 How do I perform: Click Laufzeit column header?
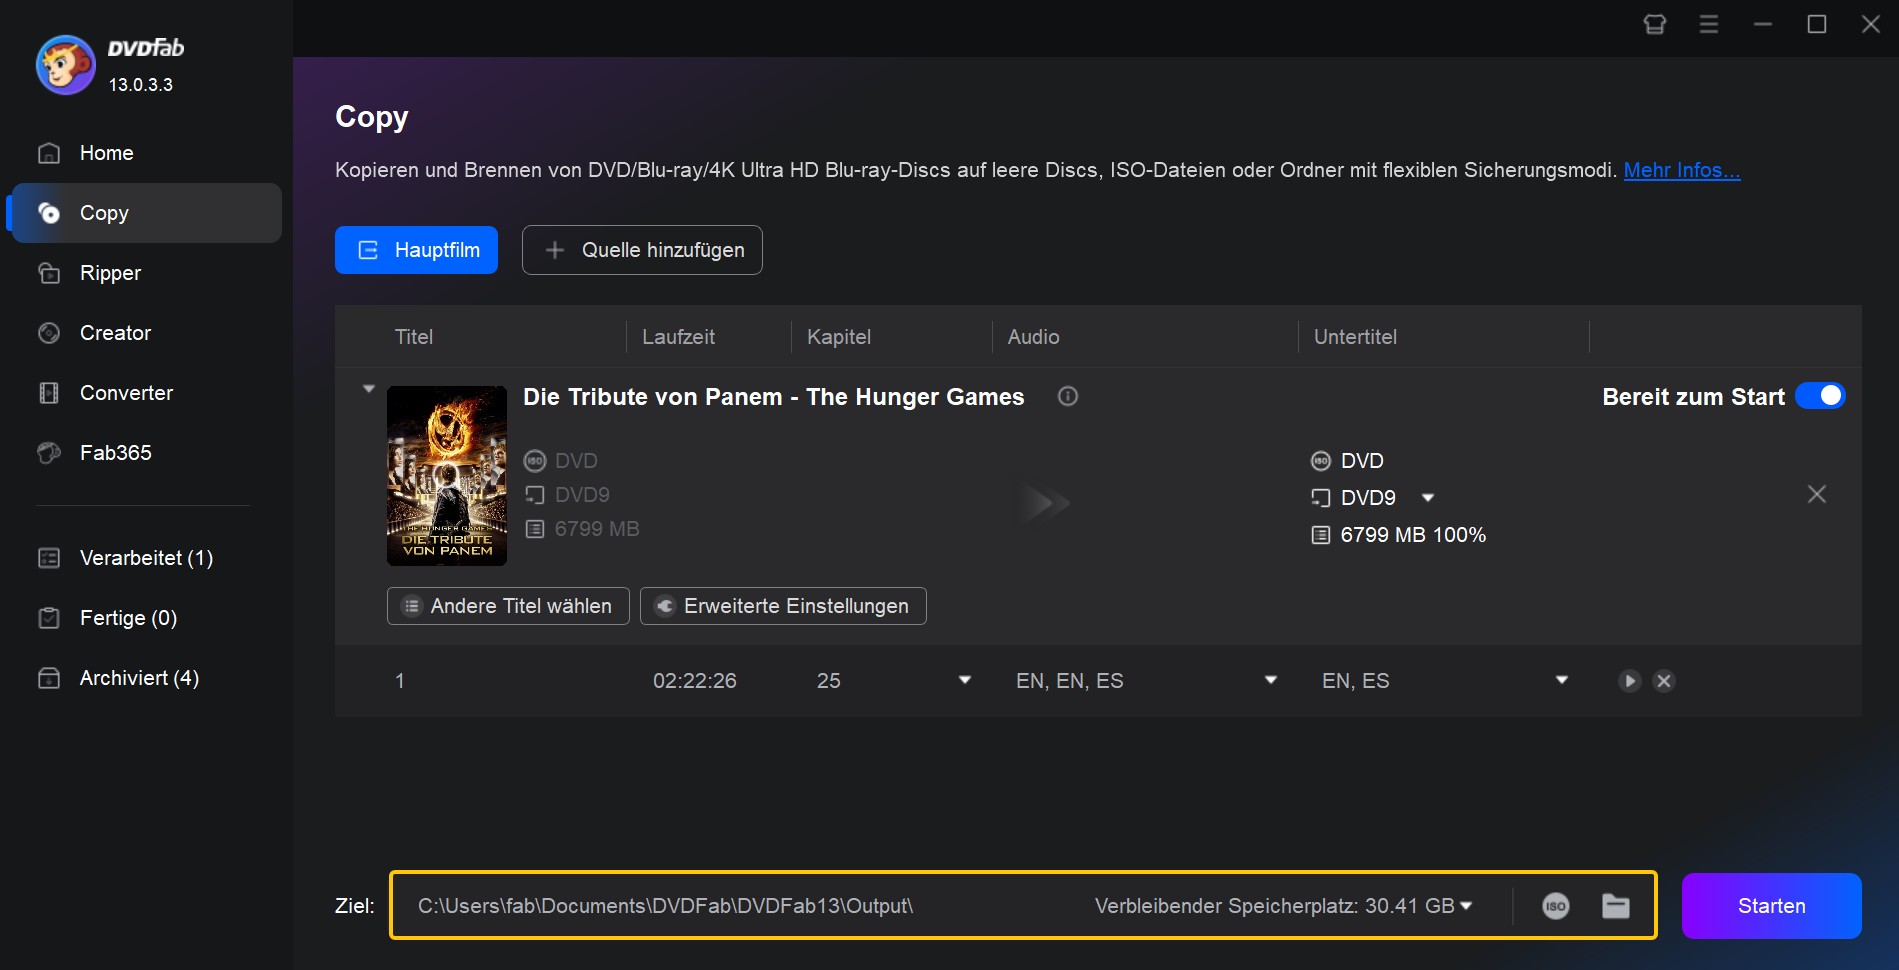tap(678, 337)
